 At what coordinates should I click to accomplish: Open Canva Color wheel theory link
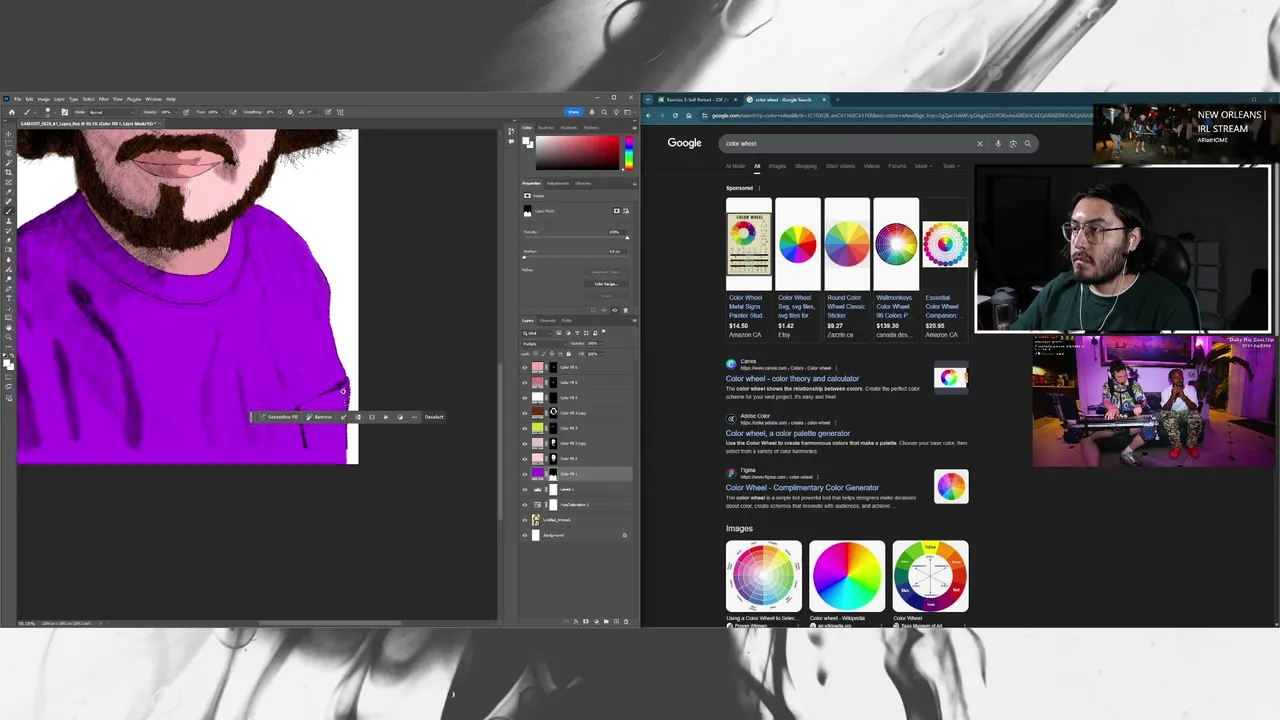point(792,379)
